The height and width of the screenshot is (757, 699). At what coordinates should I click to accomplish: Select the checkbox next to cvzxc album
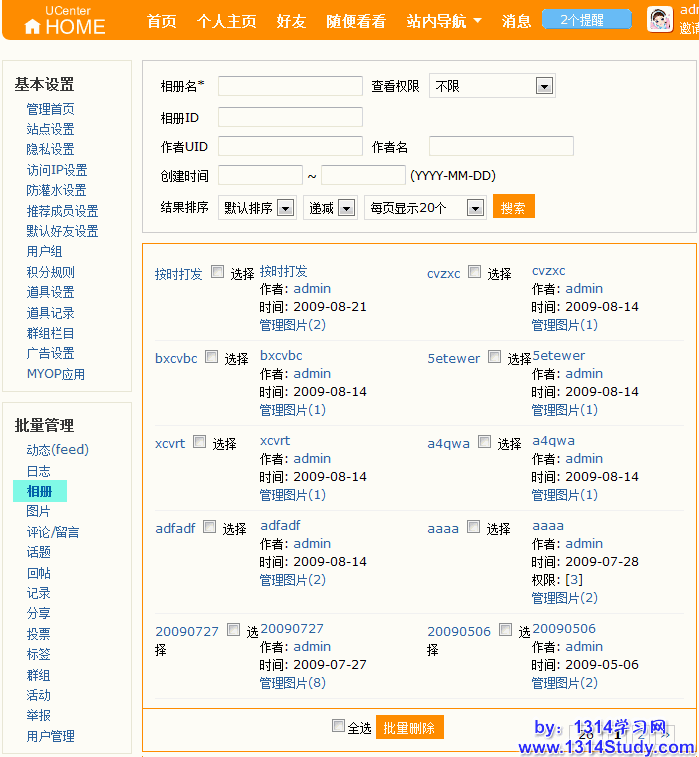click(474, 272)
